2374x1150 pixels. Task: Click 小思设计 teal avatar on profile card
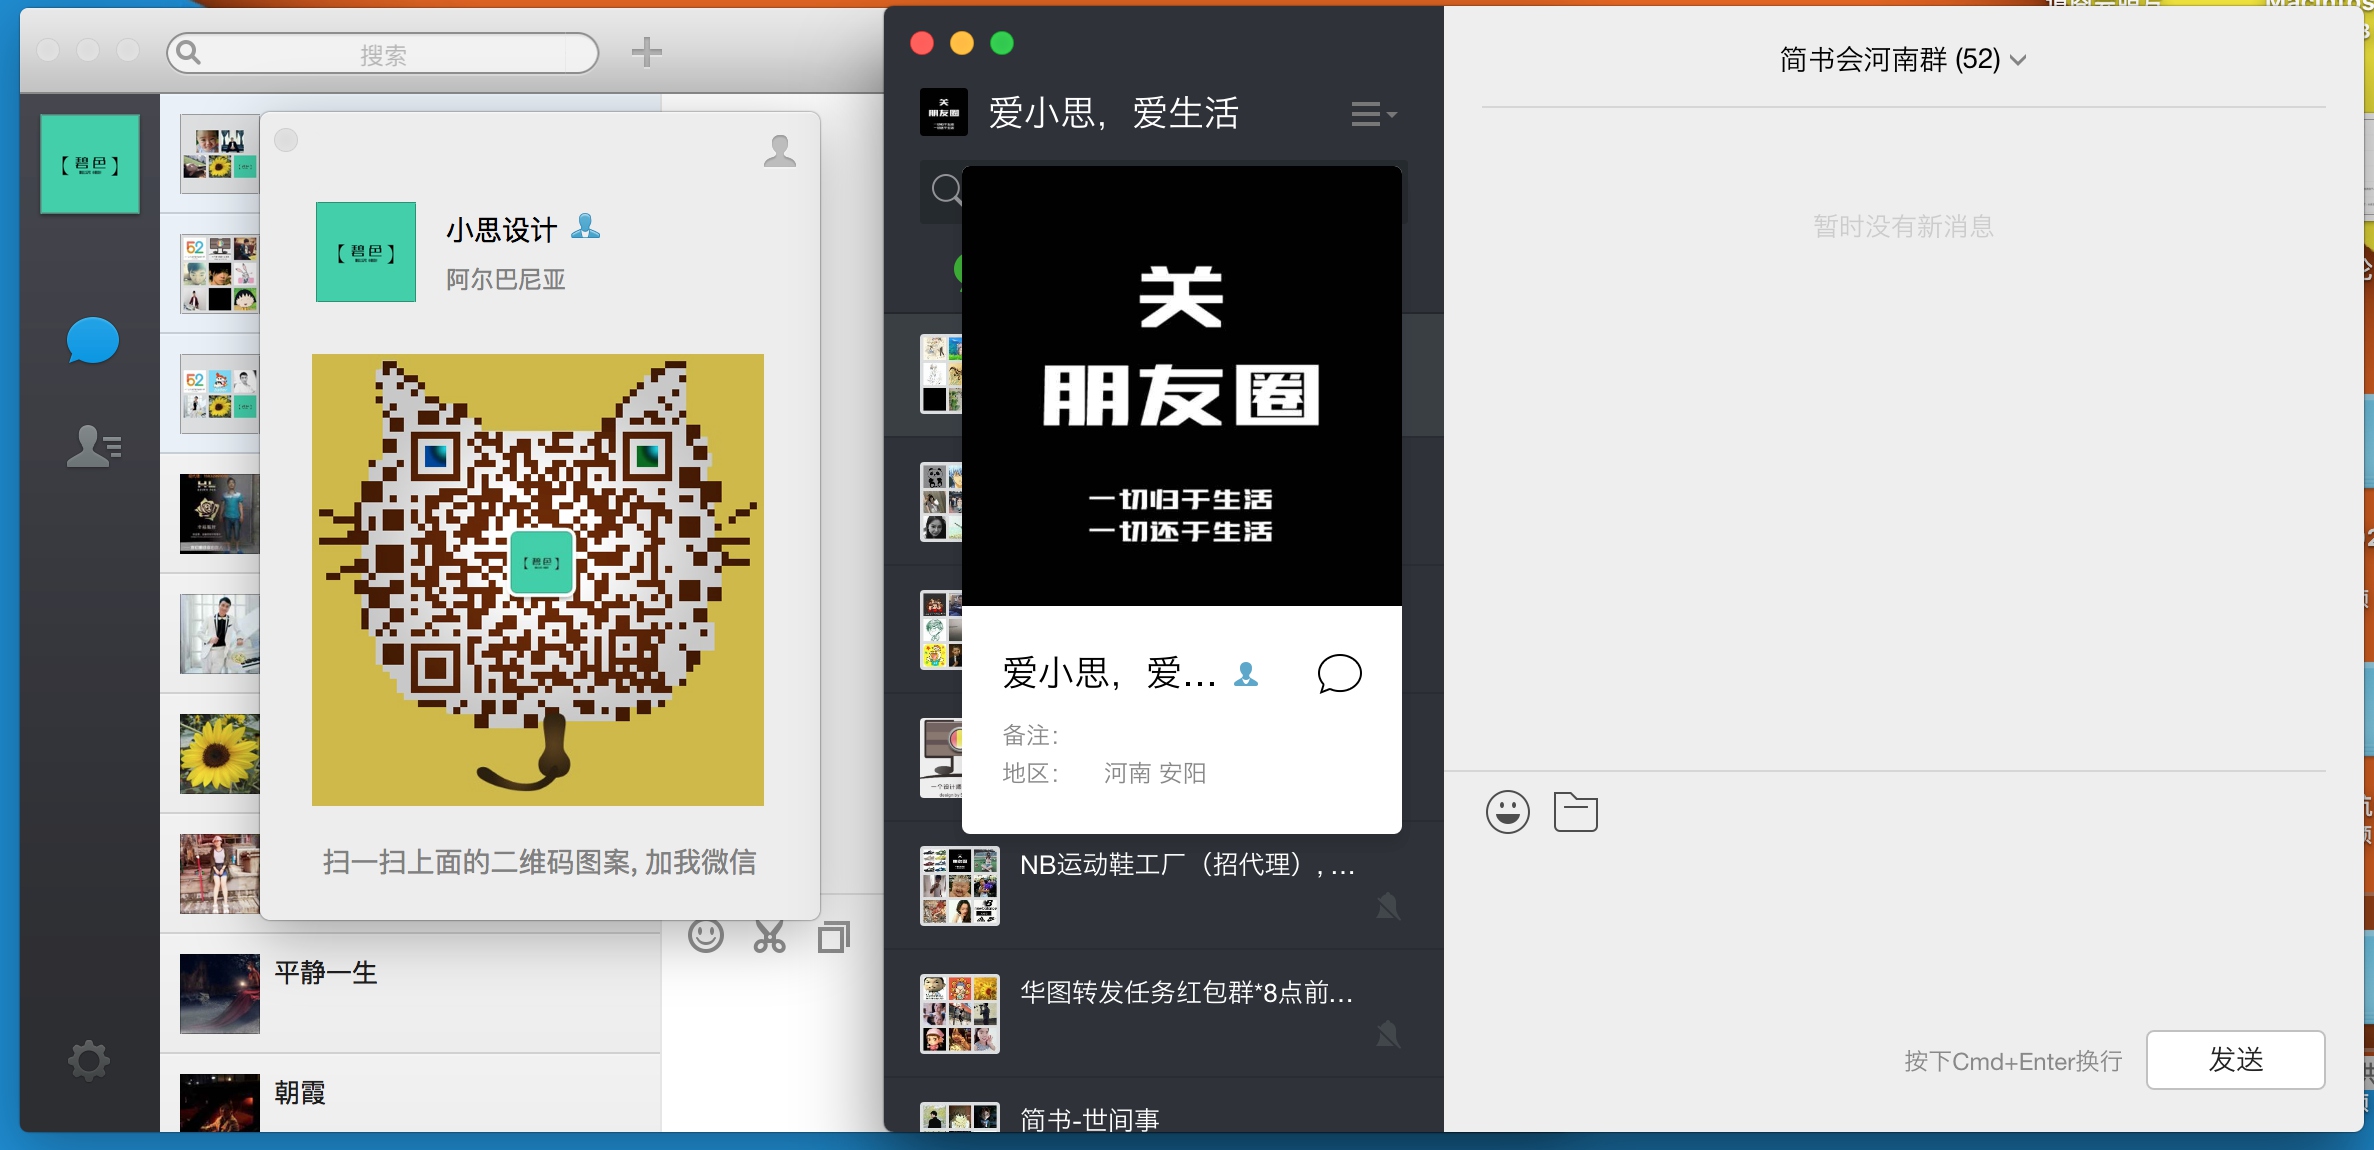point(366,252)
